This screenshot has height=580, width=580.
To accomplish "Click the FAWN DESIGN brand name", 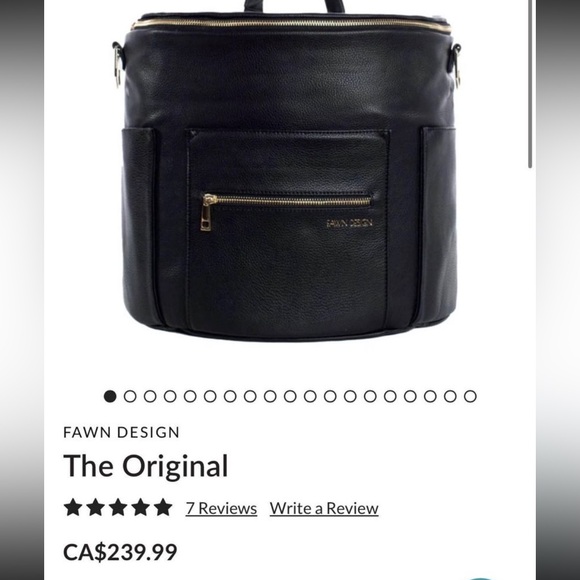I will pyautogui.click(x=121, y=432).
